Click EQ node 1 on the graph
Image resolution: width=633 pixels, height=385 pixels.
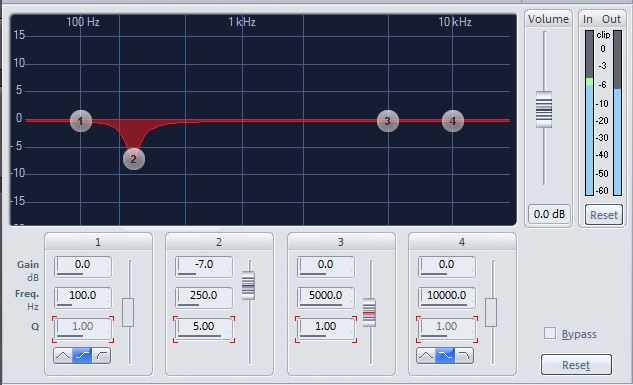coord(81,121)
